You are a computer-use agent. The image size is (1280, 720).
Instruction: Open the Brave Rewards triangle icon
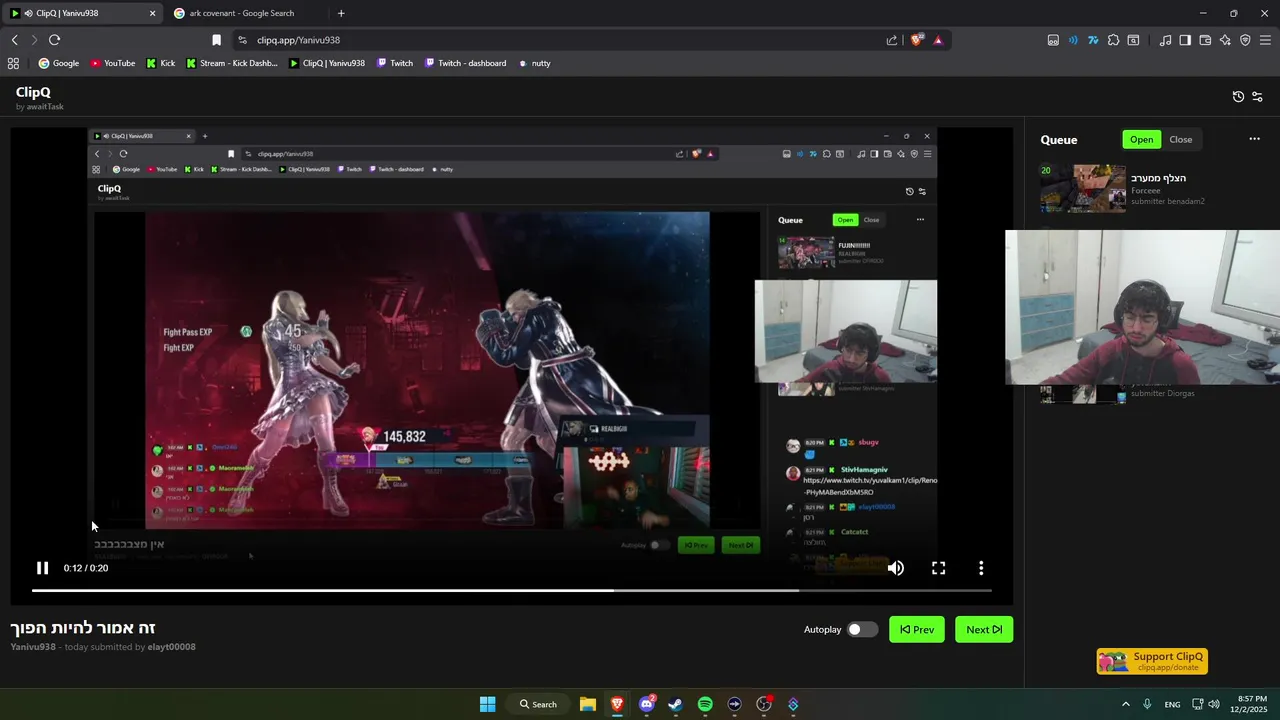938,40
